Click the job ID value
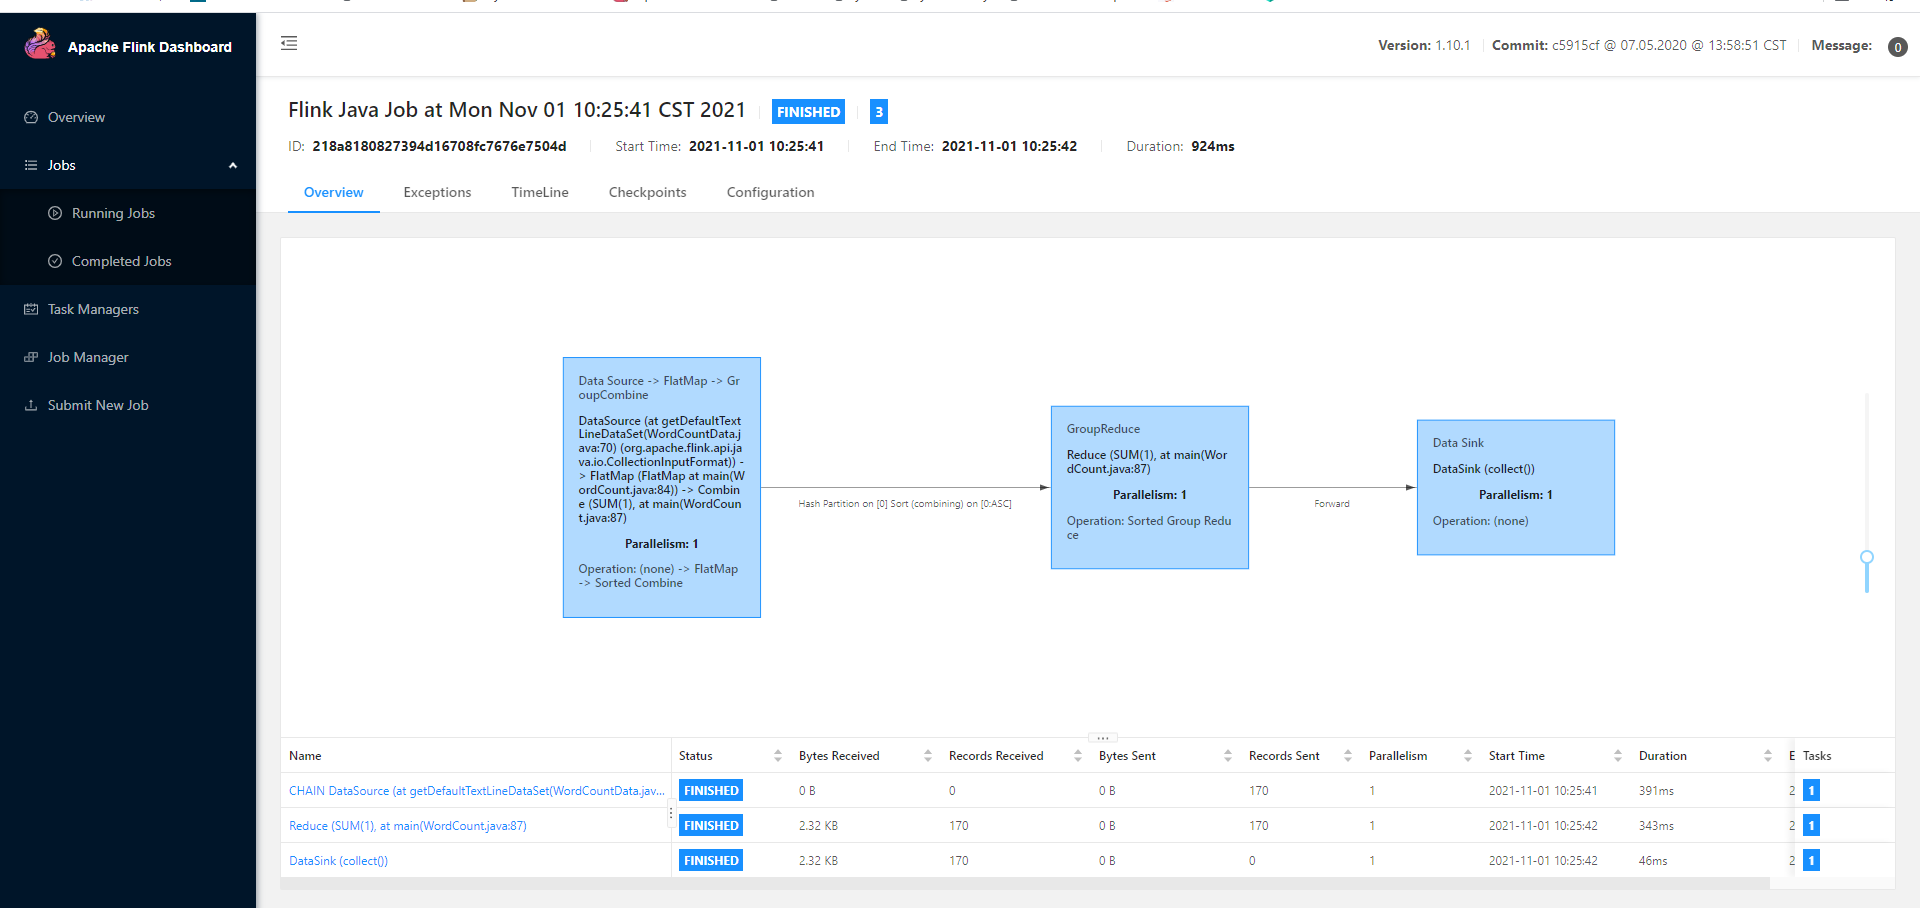1920x908 pixels. click(439, 146)
